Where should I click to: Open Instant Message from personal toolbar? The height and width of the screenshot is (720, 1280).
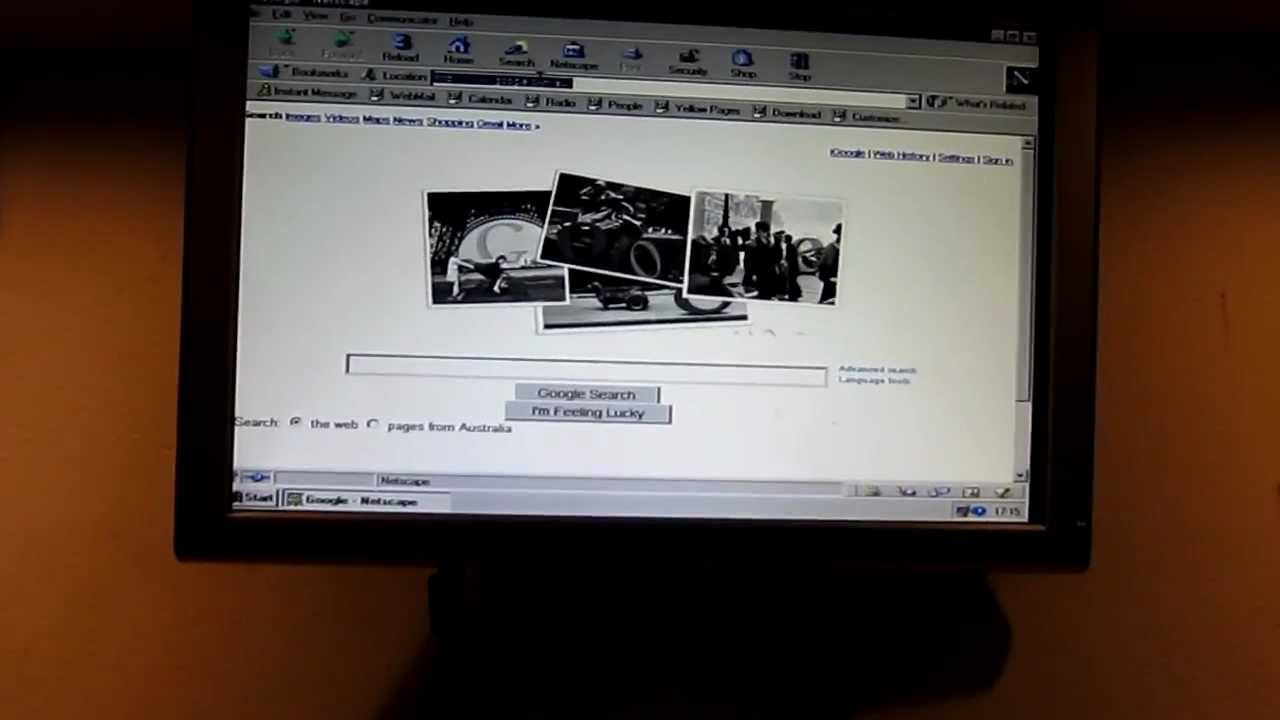pyautogui.click(x=307, y=92)
